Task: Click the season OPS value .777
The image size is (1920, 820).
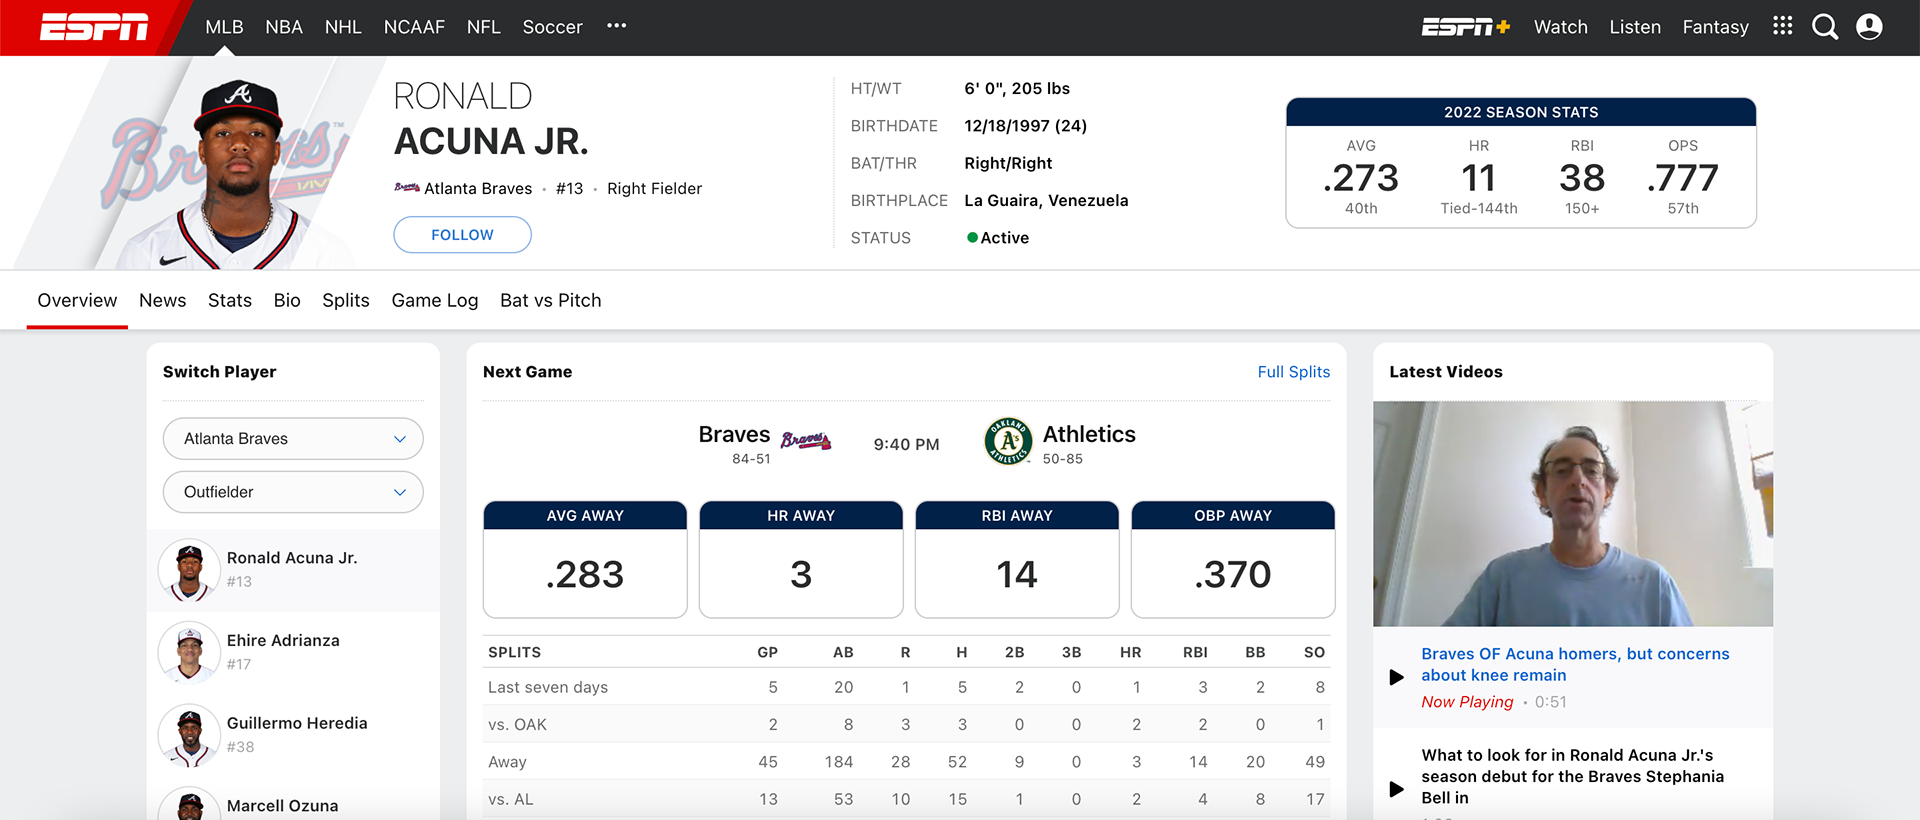Action: pos(1683,178)
